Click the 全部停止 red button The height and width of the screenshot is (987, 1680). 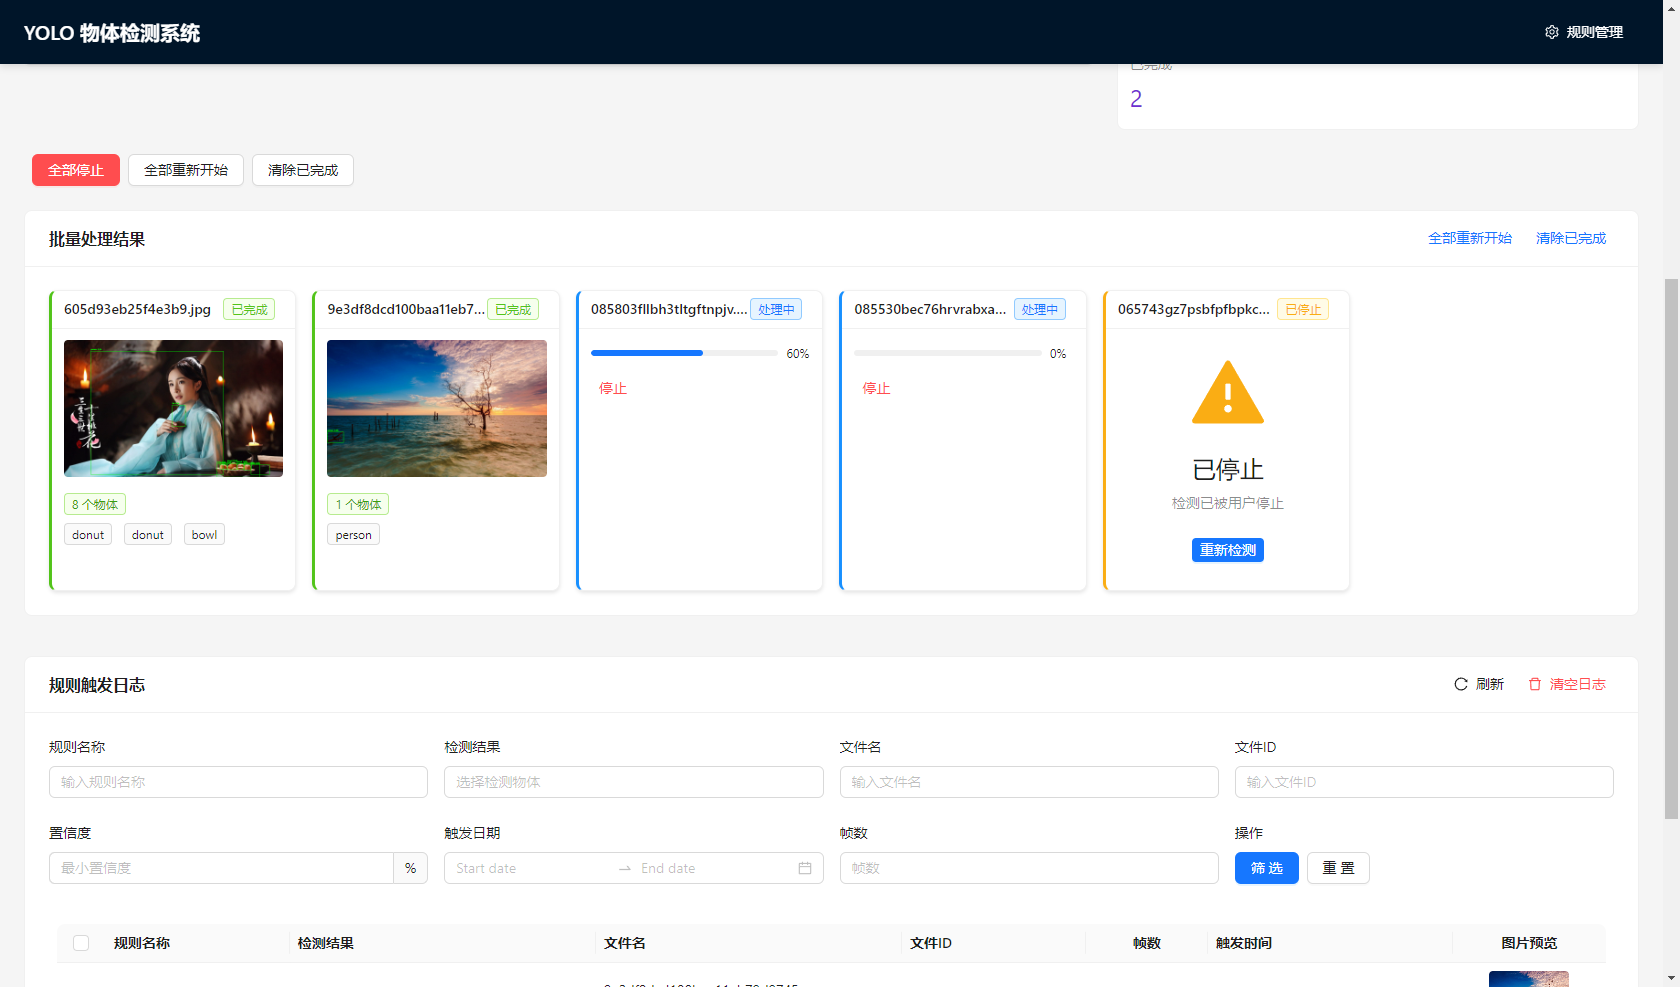point(76,170)
